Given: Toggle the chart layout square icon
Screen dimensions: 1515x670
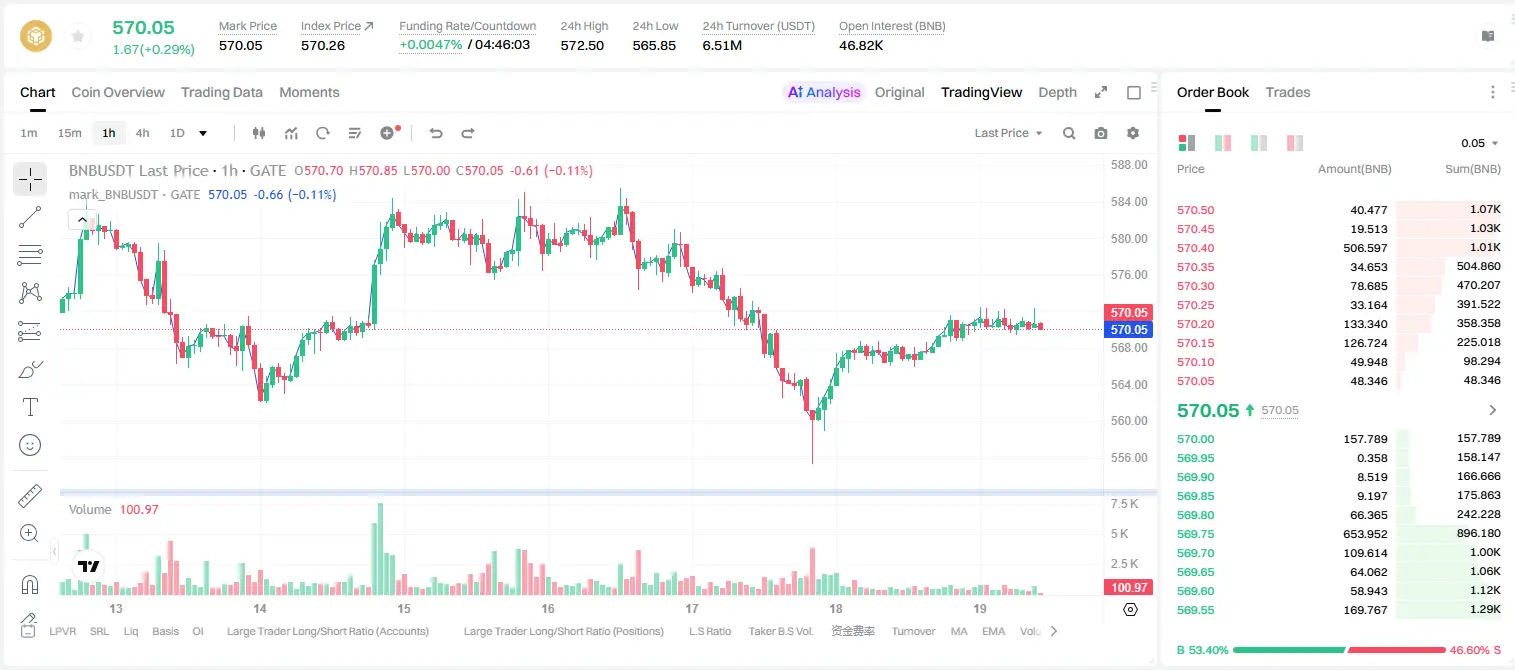Looking at the screenshot, I should (x=1134, y=92).
